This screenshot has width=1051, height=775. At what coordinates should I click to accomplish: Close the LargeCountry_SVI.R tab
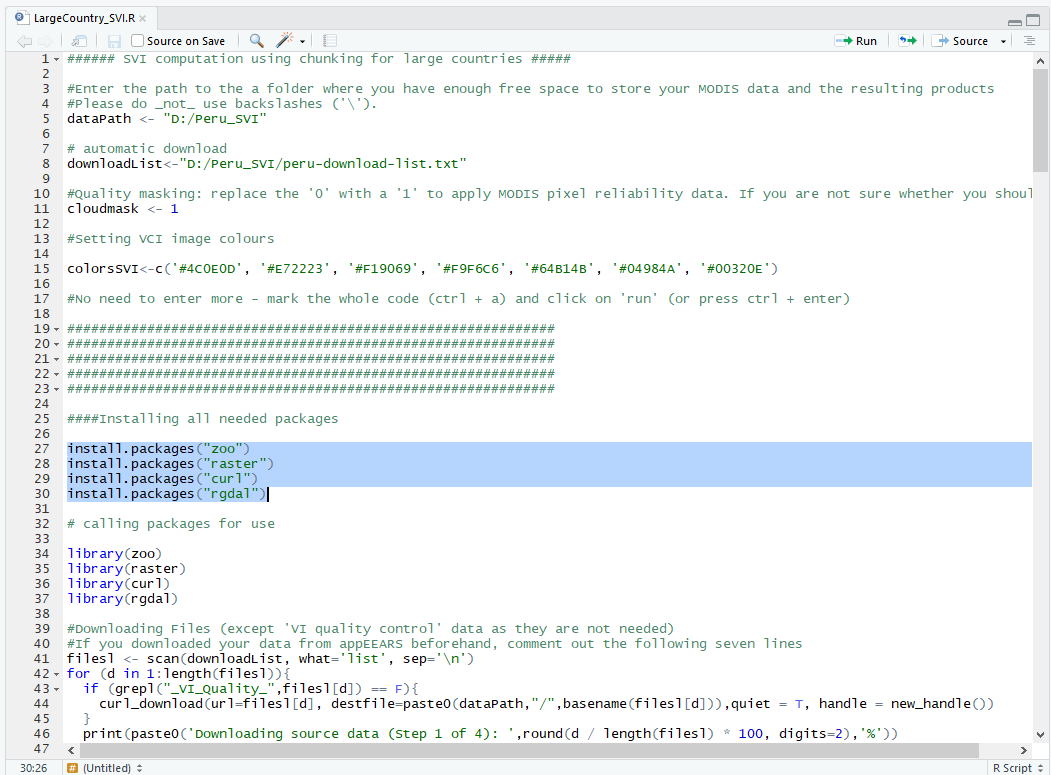(x=143, y=18)
